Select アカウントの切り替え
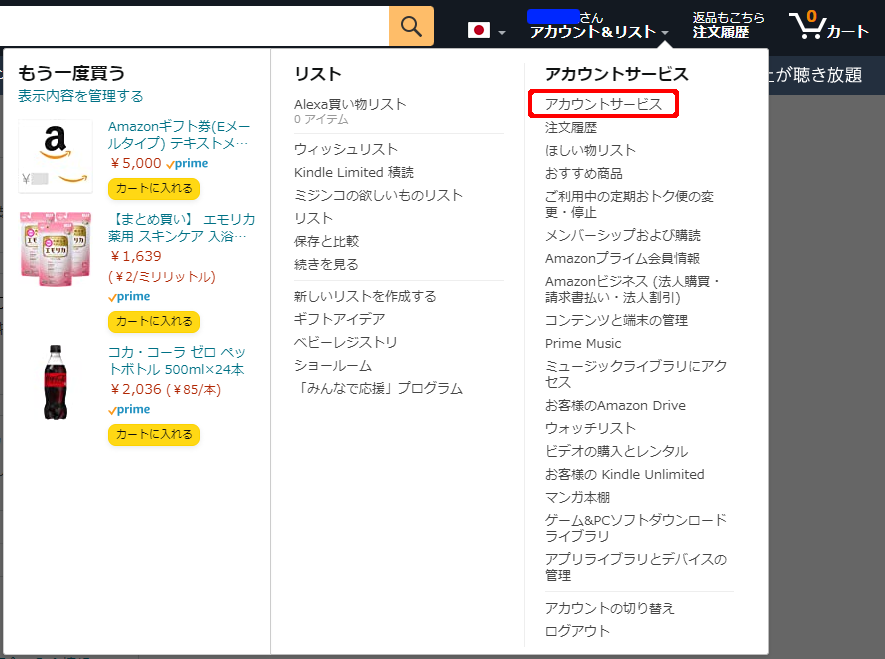The image size is (885, 659). (610, 608)
